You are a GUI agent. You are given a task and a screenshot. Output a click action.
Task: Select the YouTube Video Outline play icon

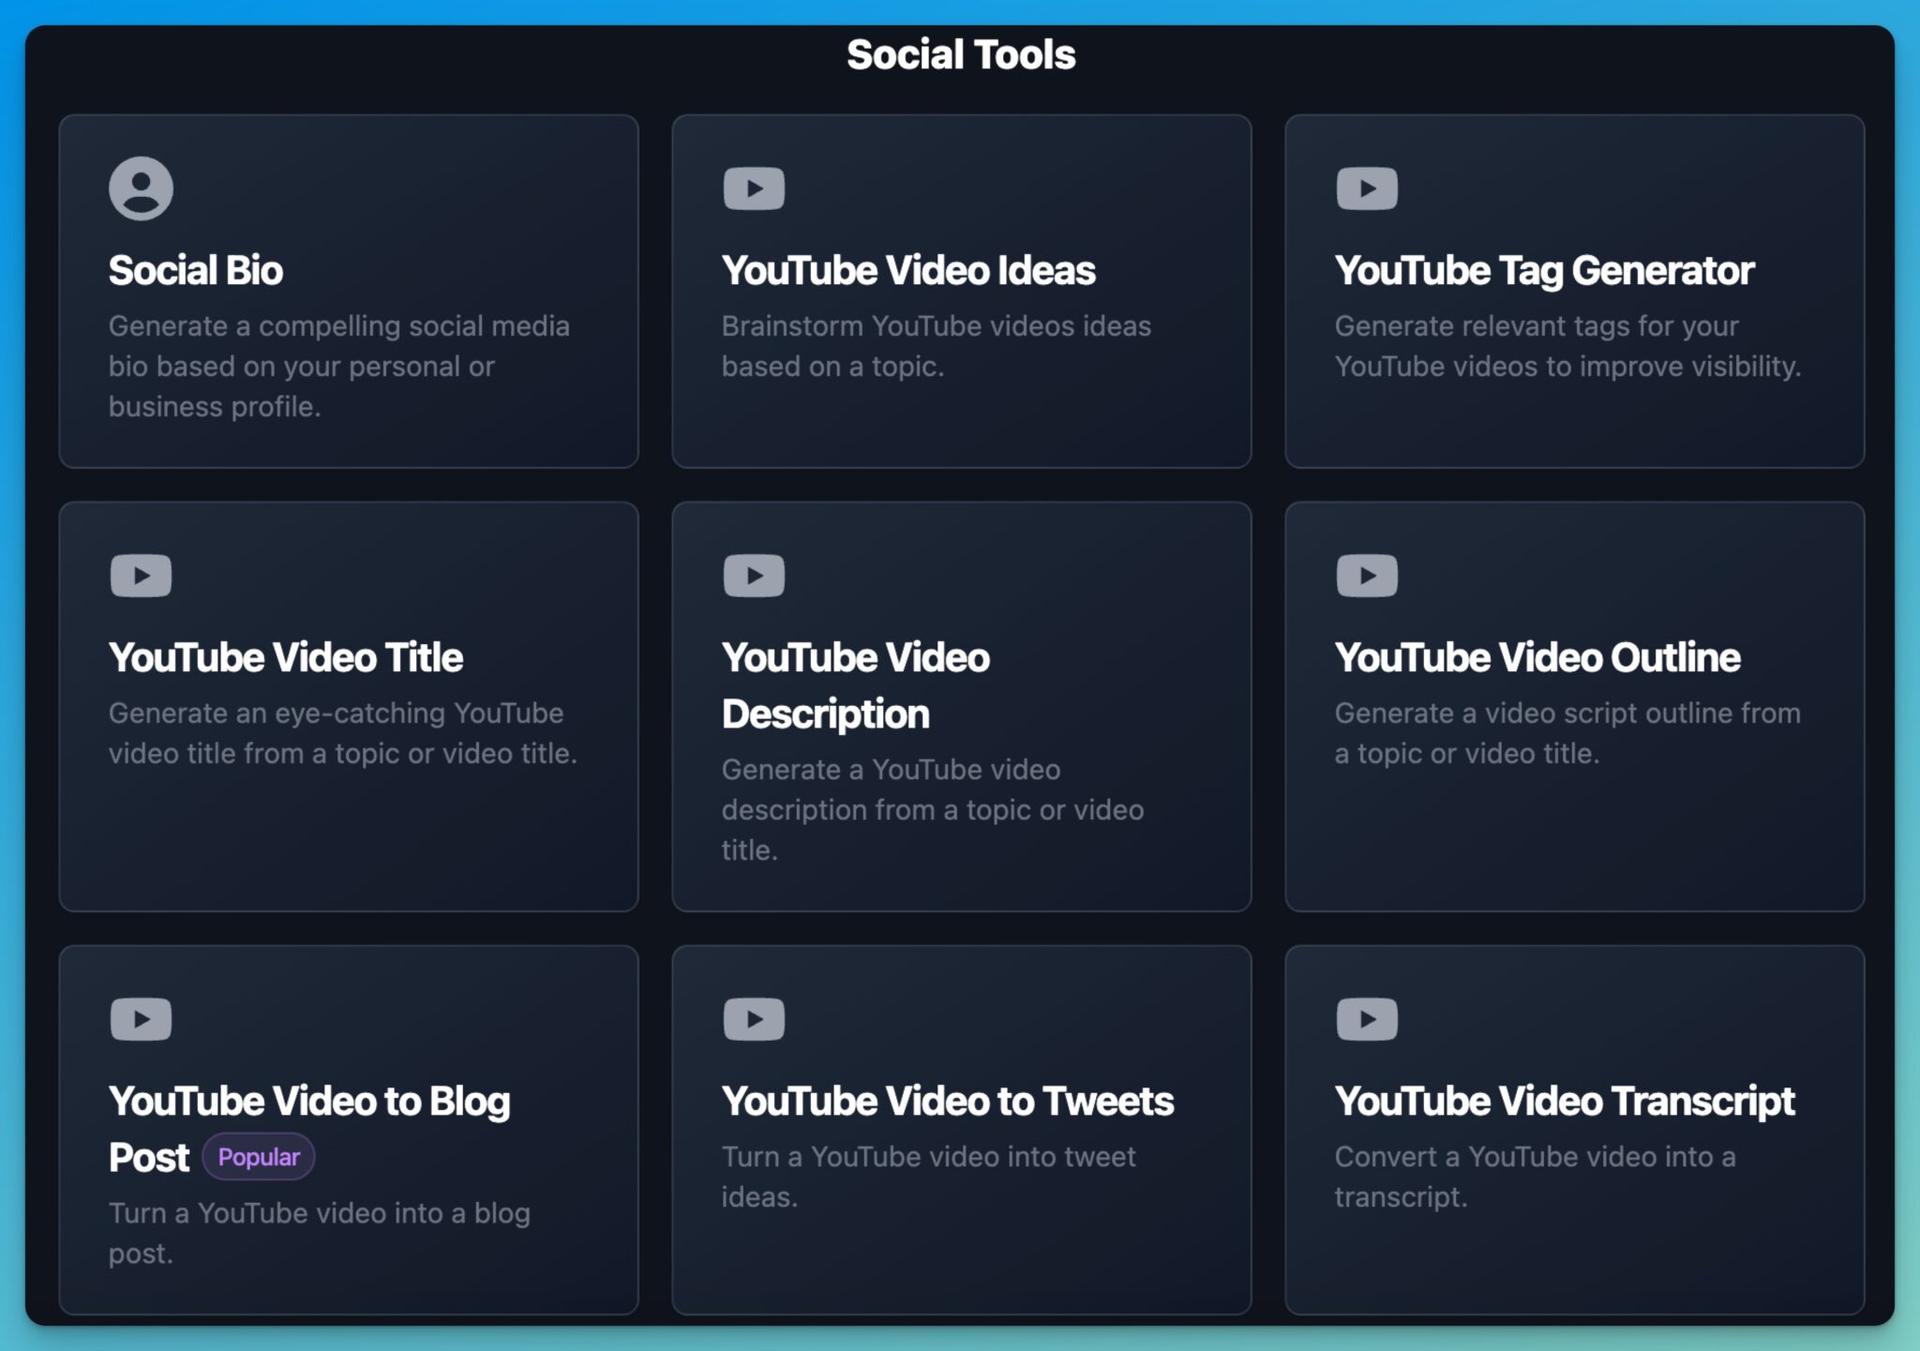click(1367, 574)
